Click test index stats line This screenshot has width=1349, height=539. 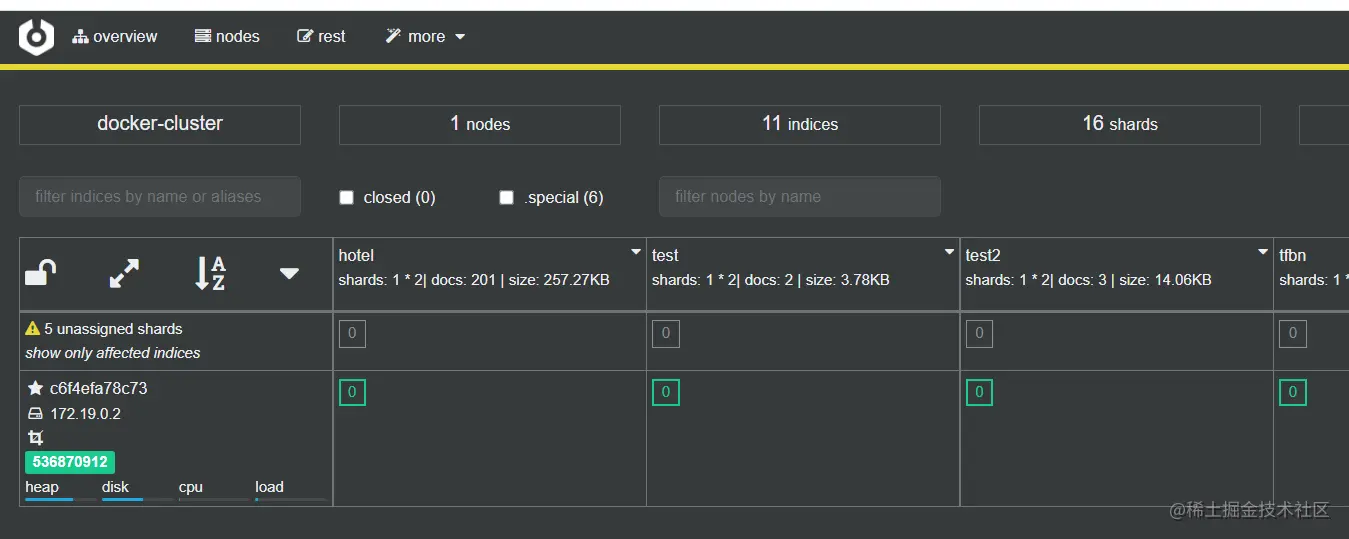click(x=771, y=280)
